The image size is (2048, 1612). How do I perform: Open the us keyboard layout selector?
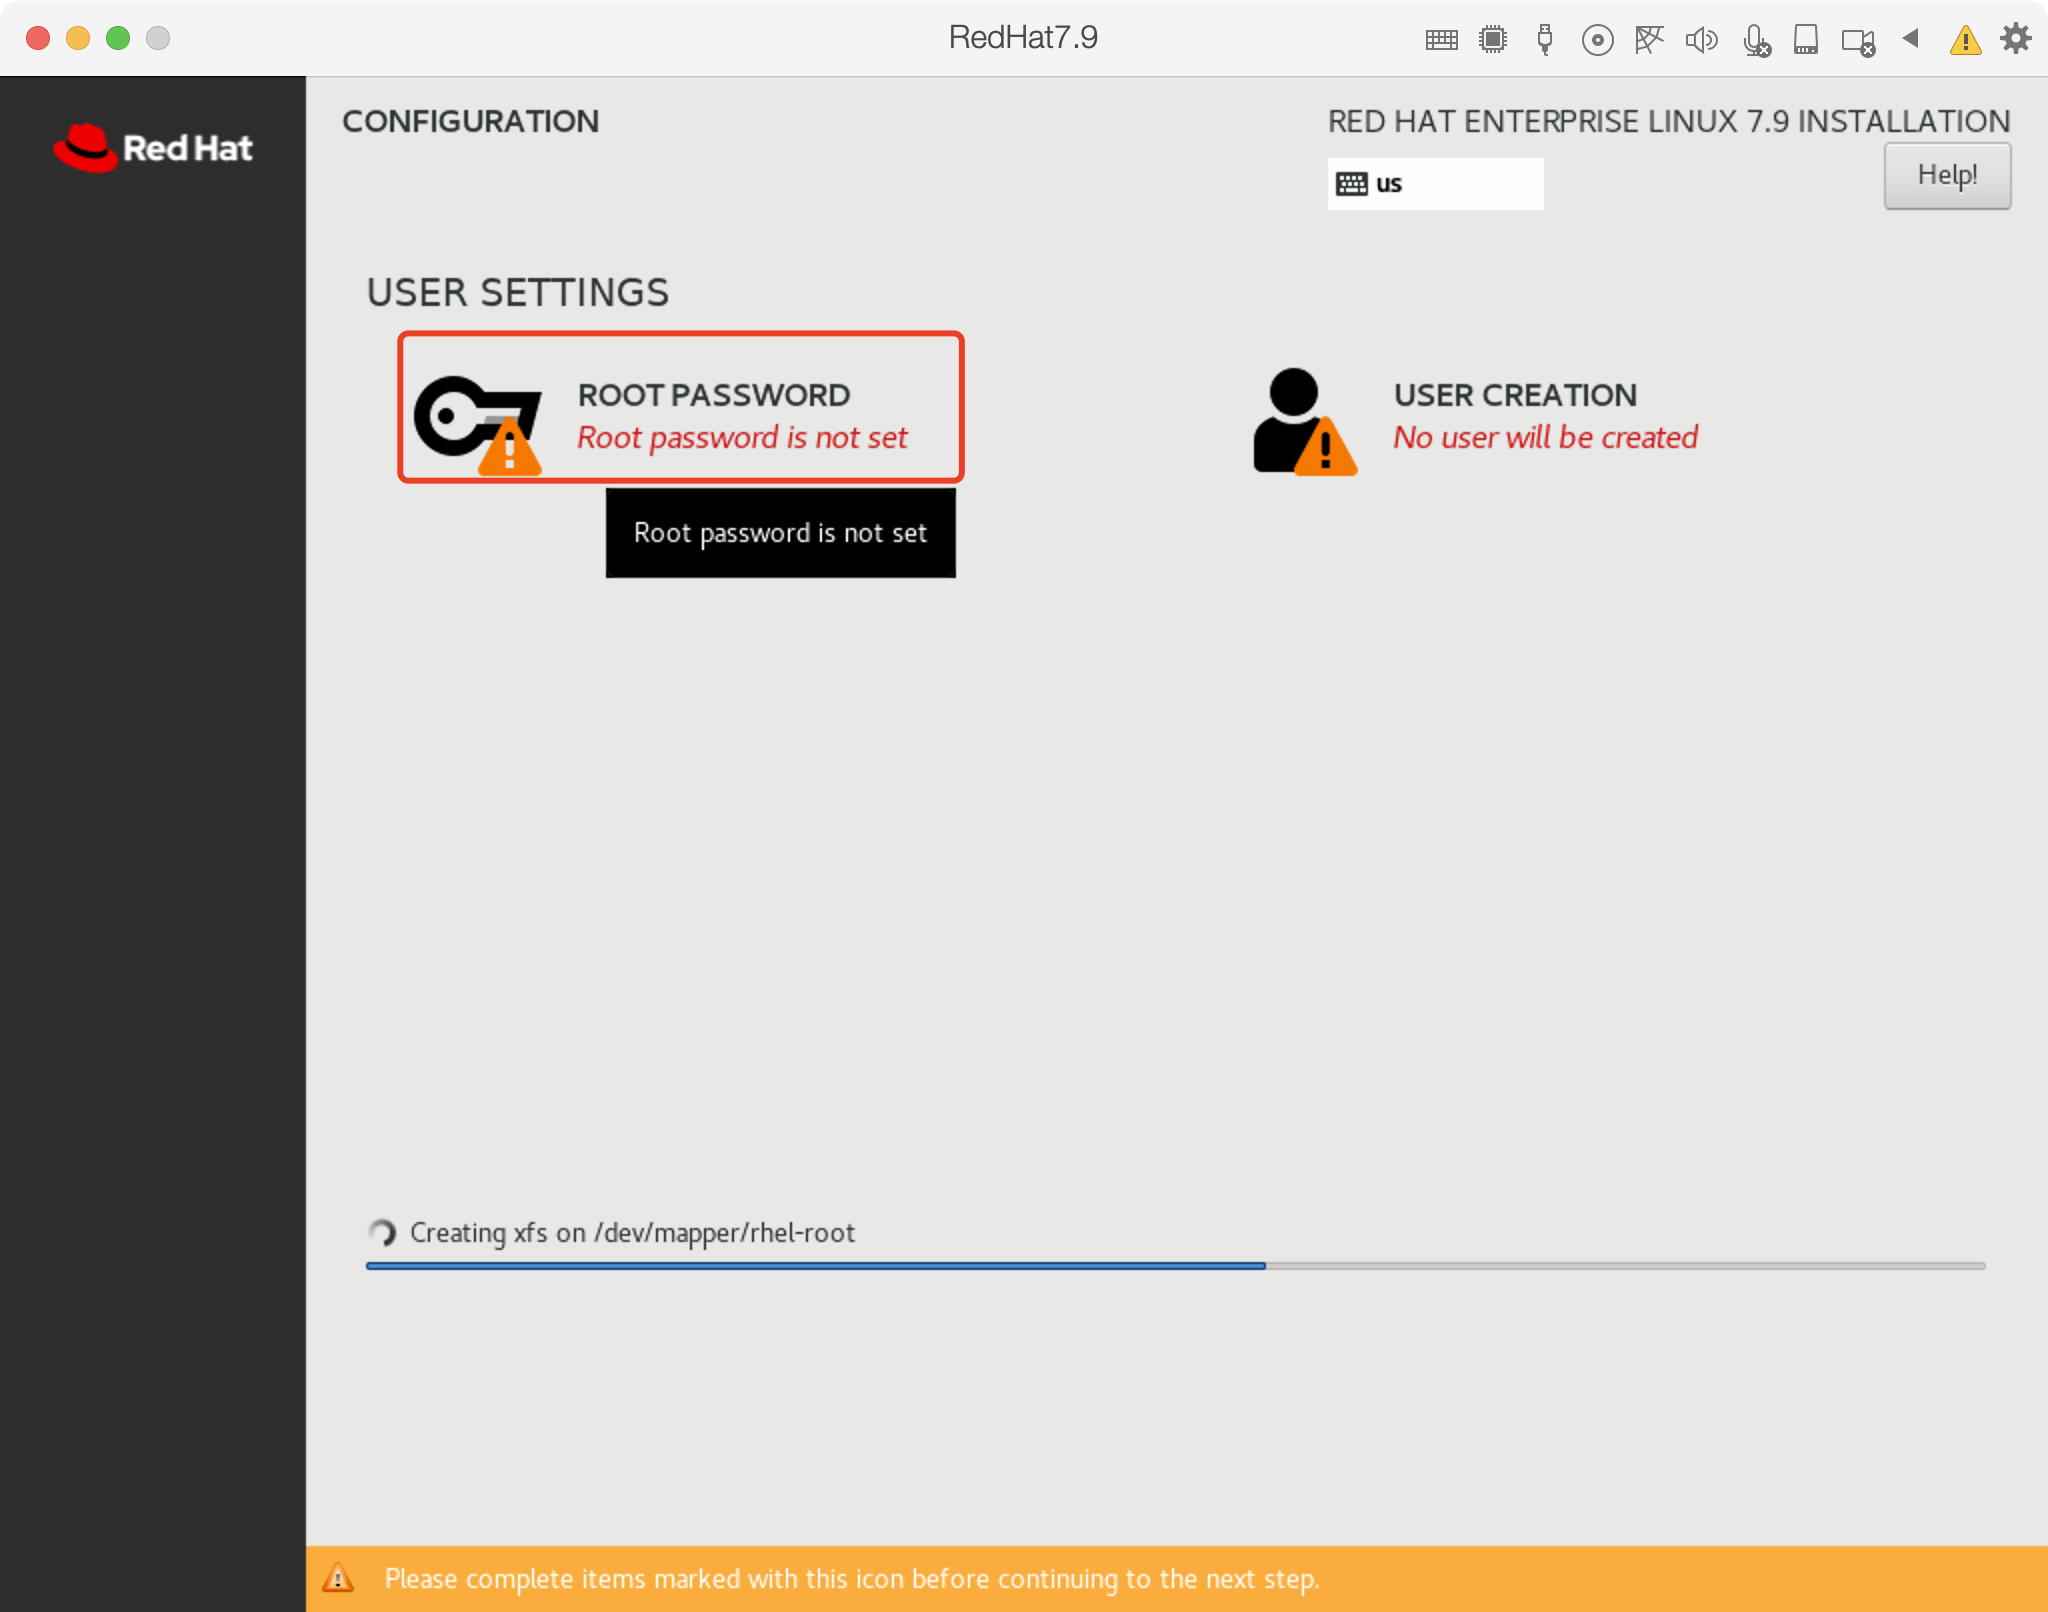(1434, 184)
